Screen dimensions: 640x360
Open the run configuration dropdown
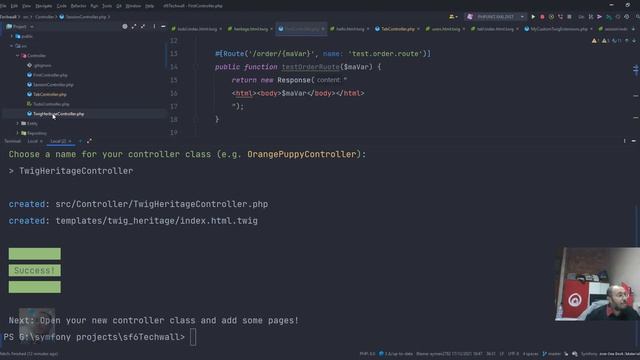tap(522, 17)
